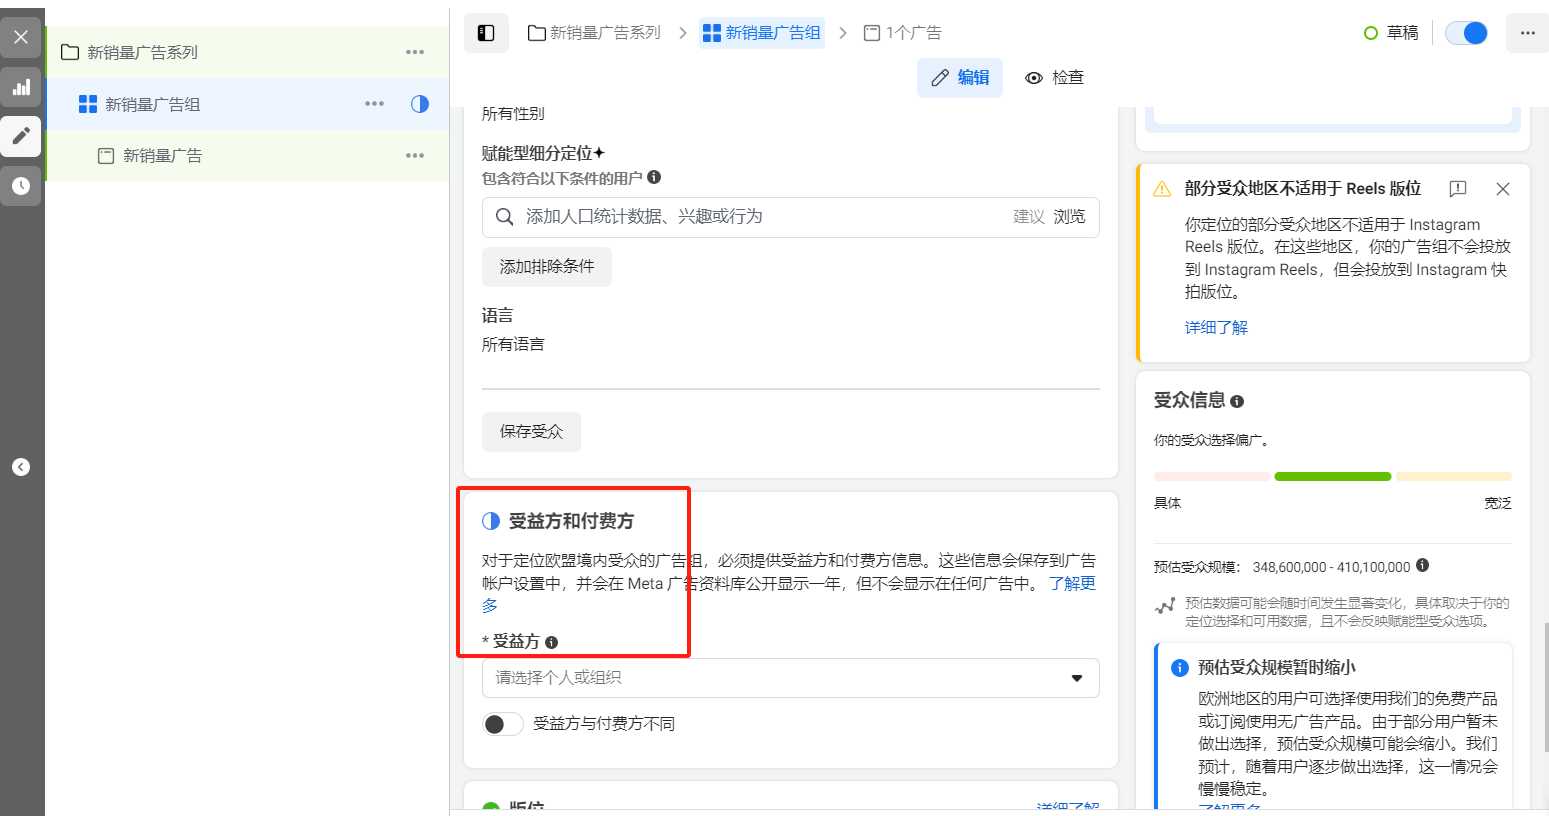Viewport: 1549px width, 816px height.
Task: Click the 保存受众 button
Action: (x=531, y=431)
